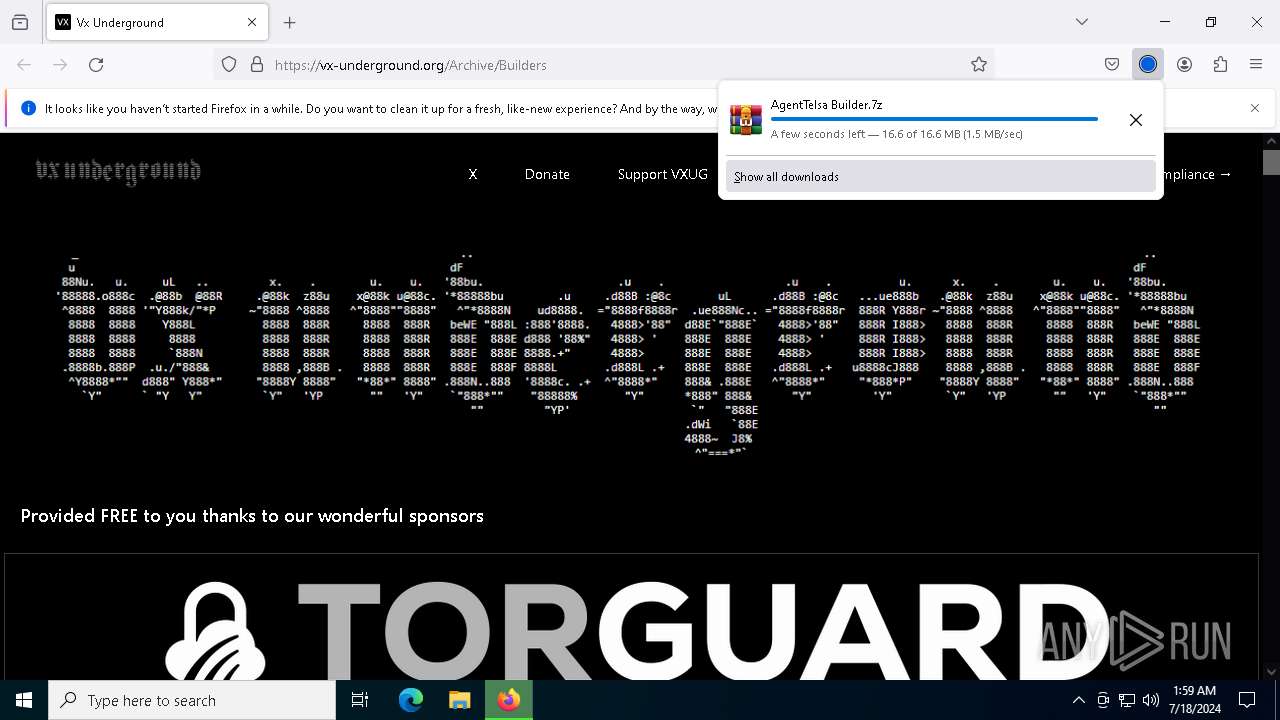Click the download progress bar

click(934, 119)
